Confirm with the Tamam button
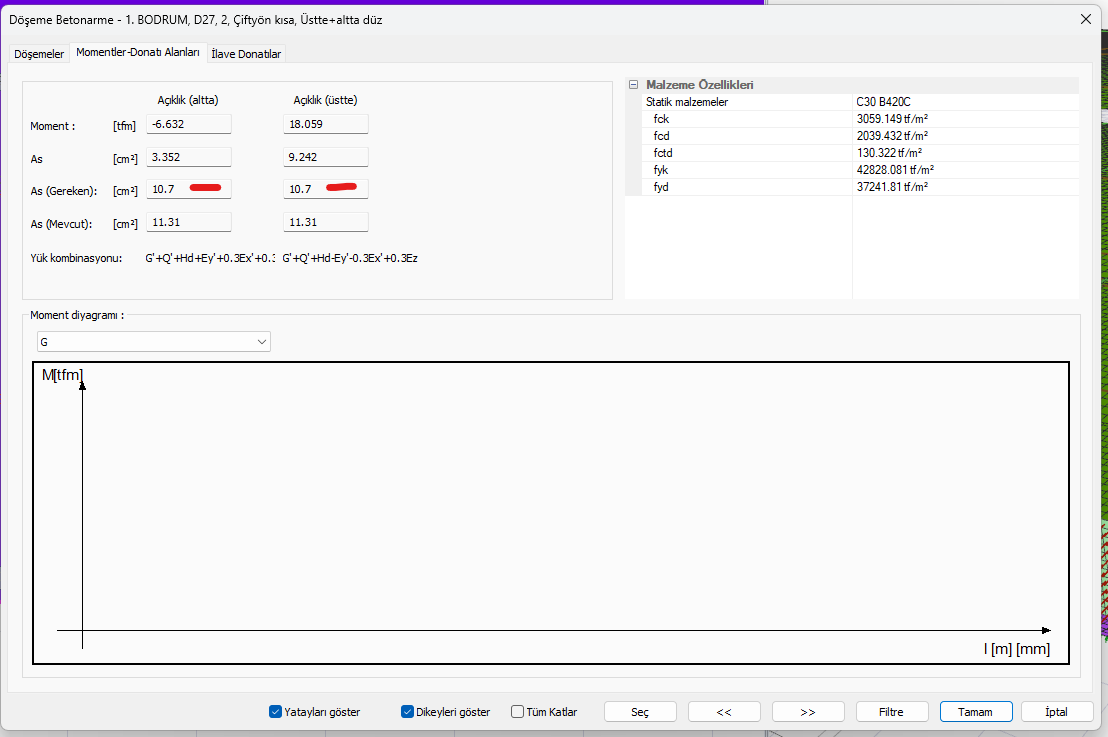This screenshot has width=1108, height=737. tap(976, 712)
